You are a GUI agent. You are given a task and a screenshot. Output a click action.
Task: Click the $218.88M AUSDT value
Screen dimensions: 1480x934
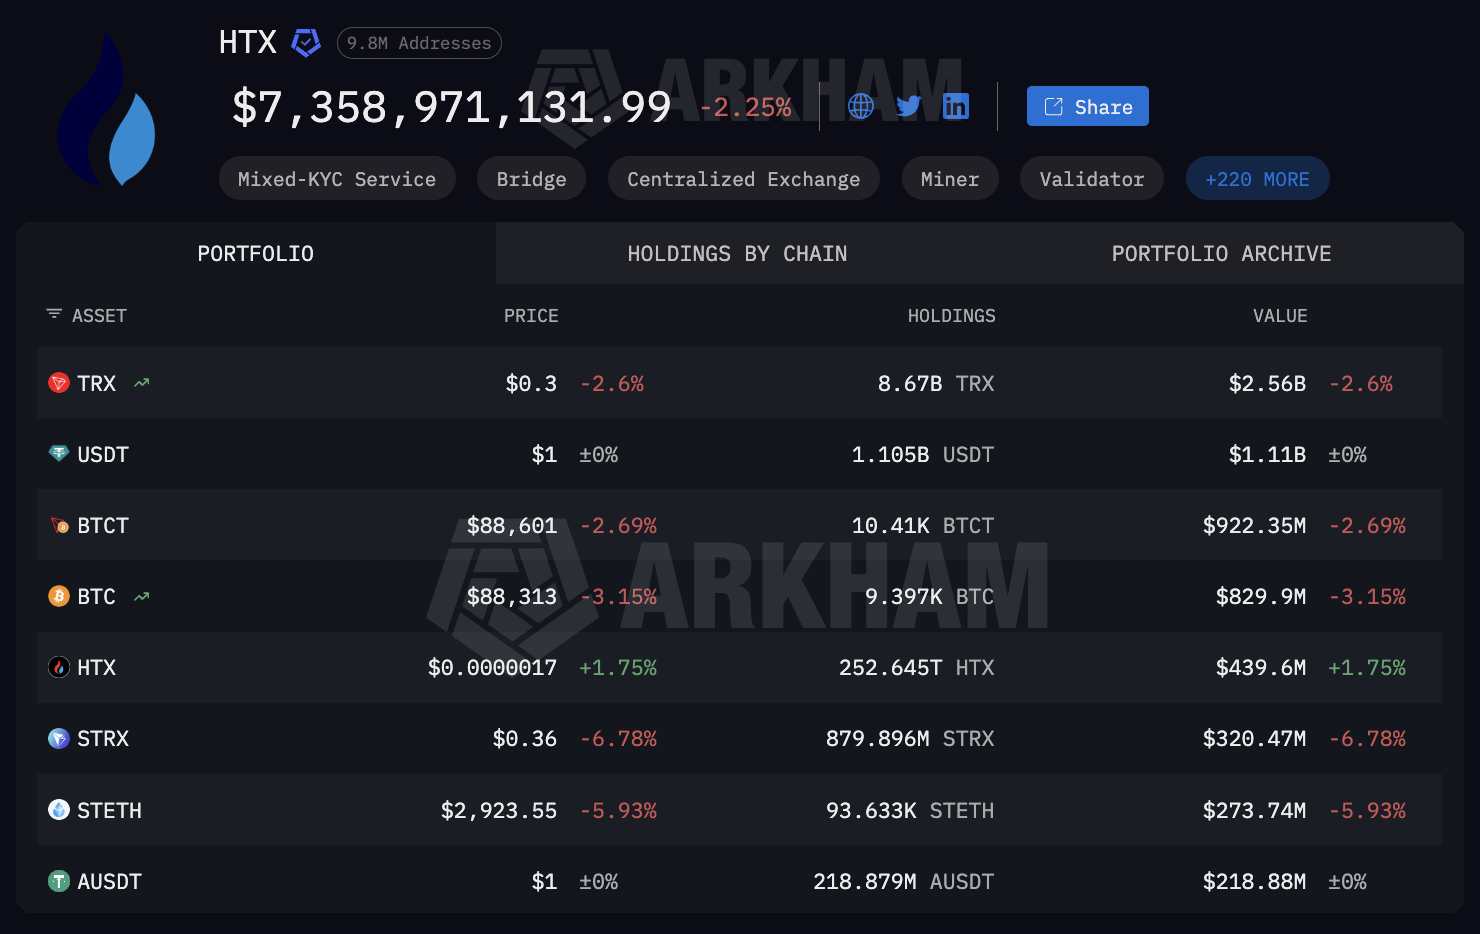click(x=1254, y=881)
